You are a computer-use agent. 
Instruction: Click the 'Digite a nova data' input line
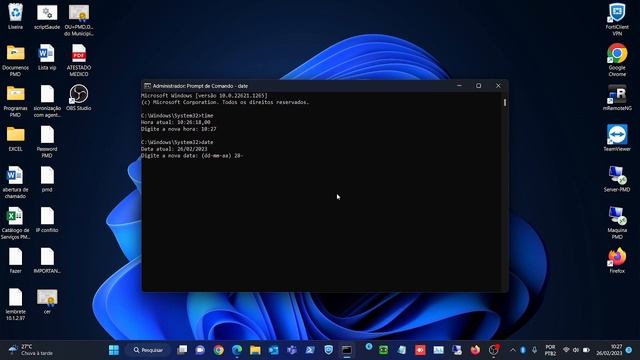tap(192, 156)
